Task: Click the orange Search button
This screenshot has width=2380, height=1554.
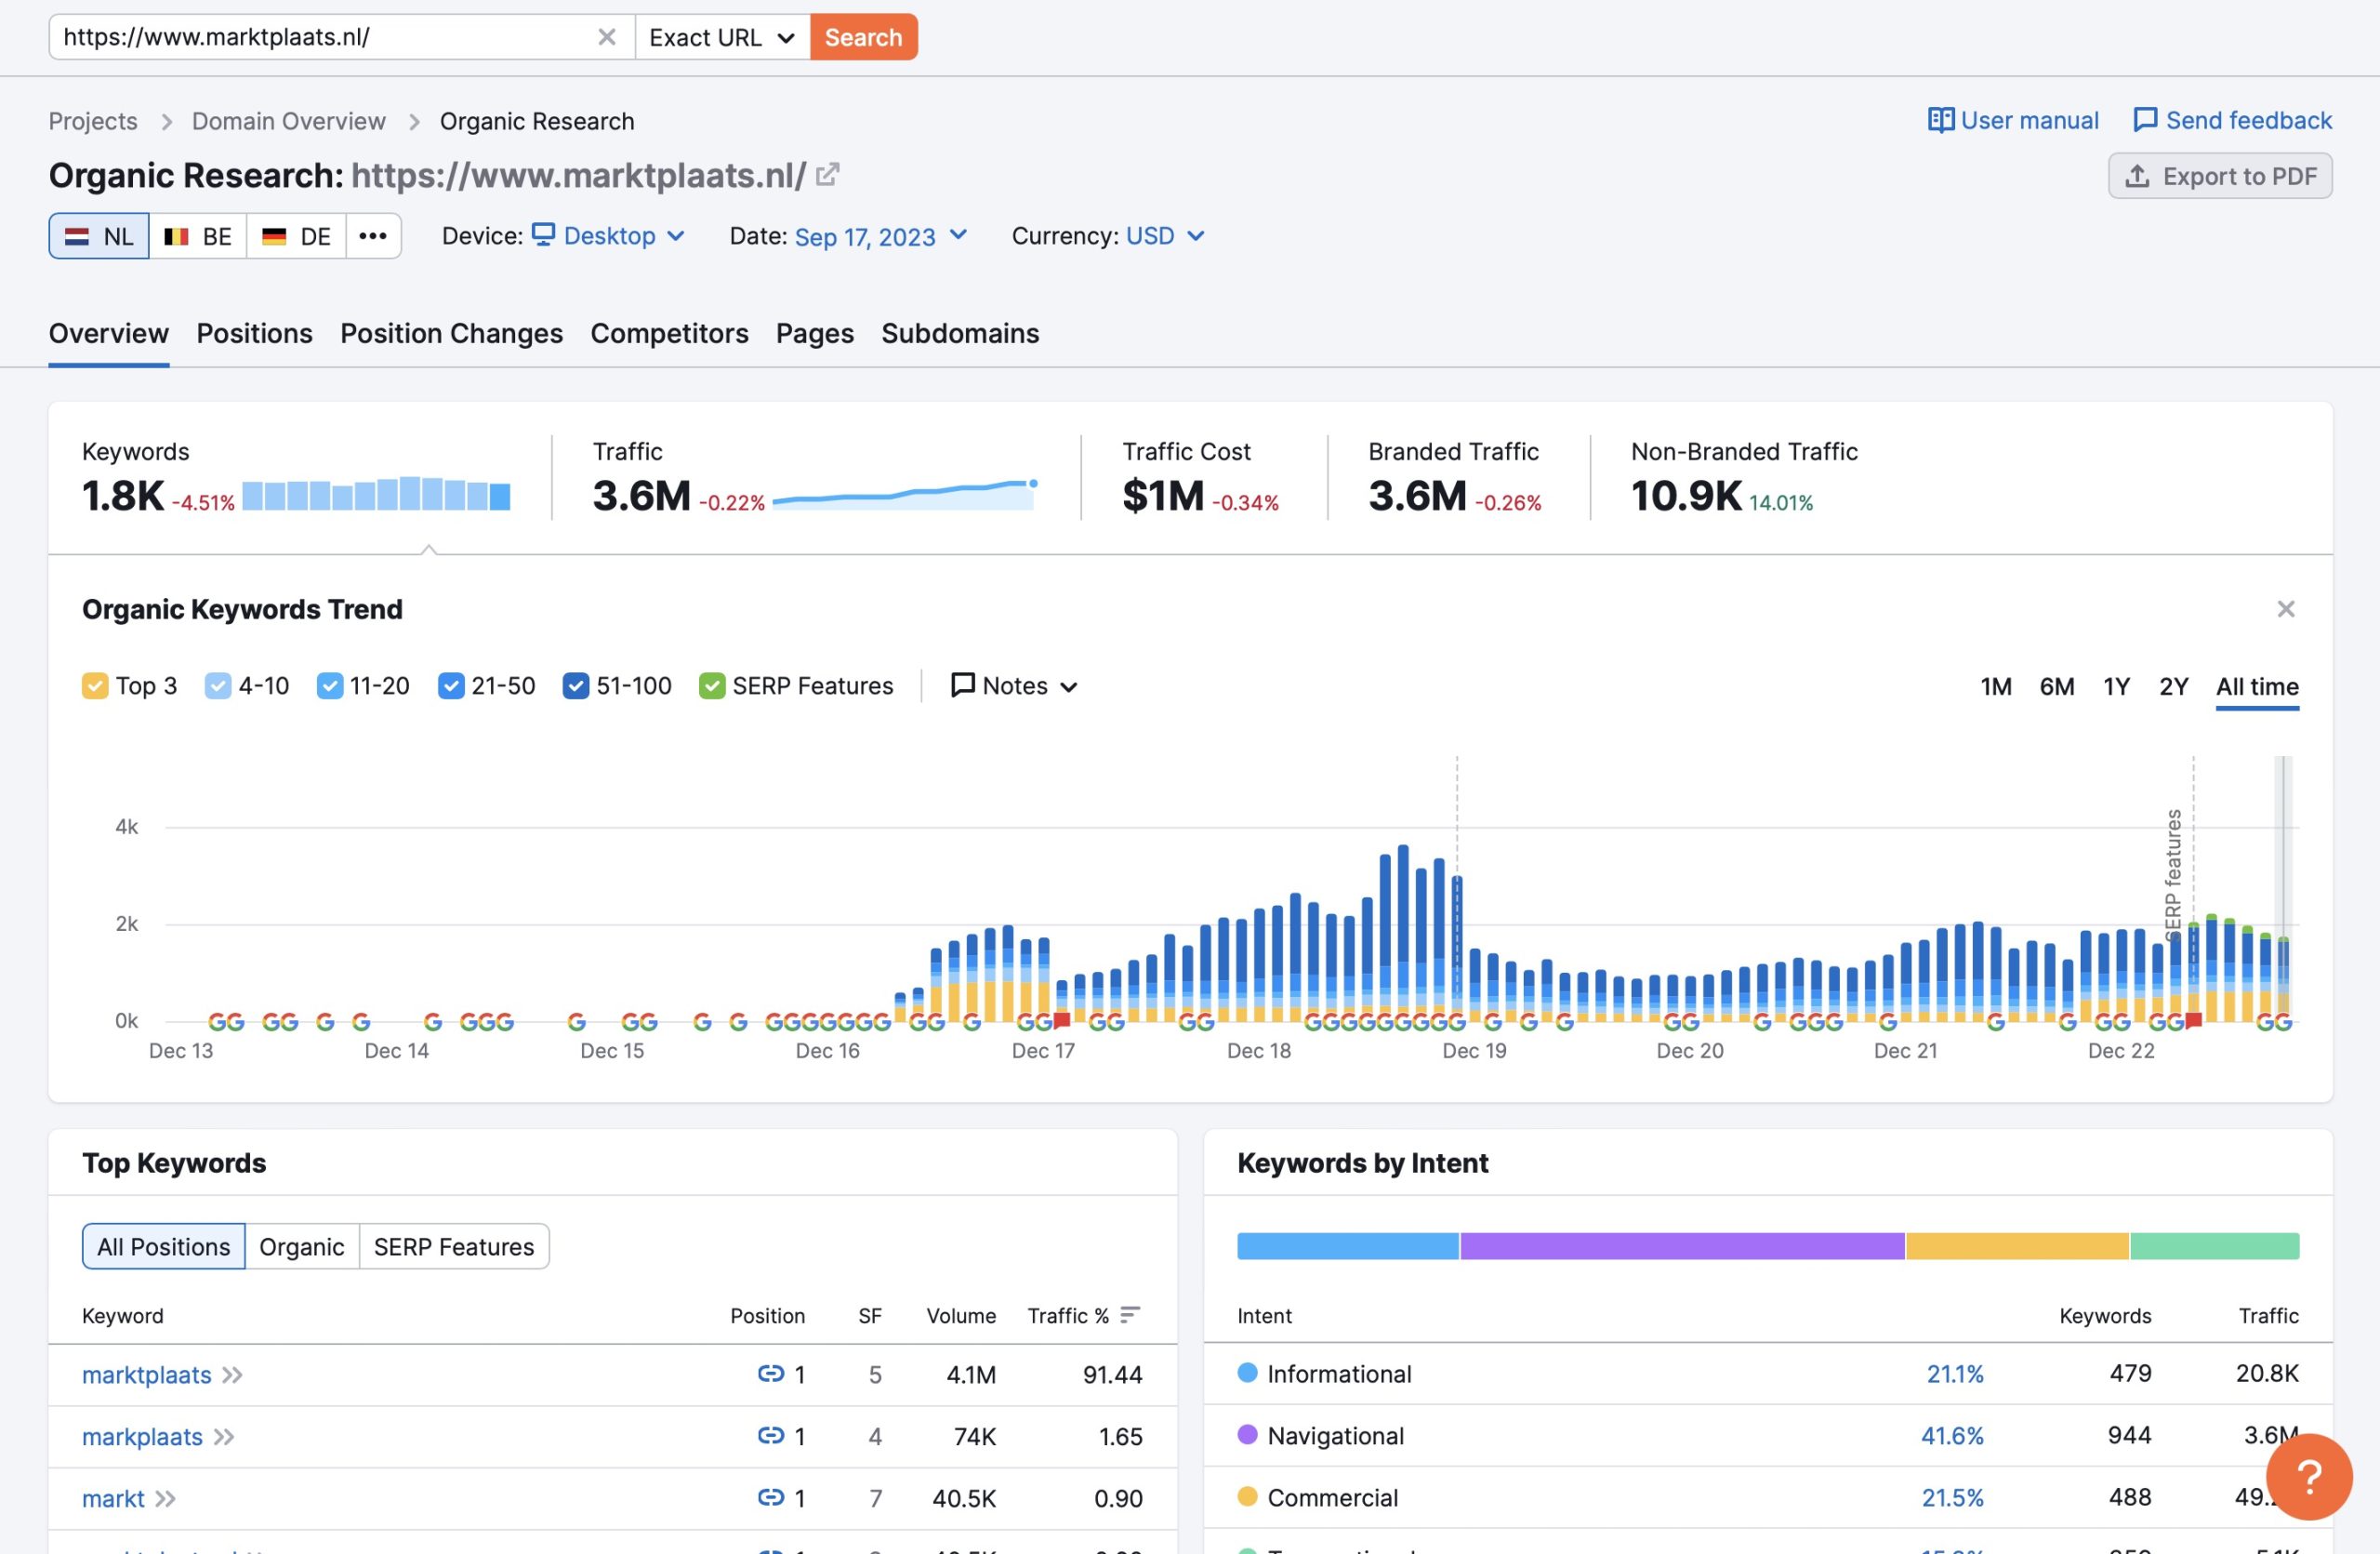Action: [x=864, y=37]
